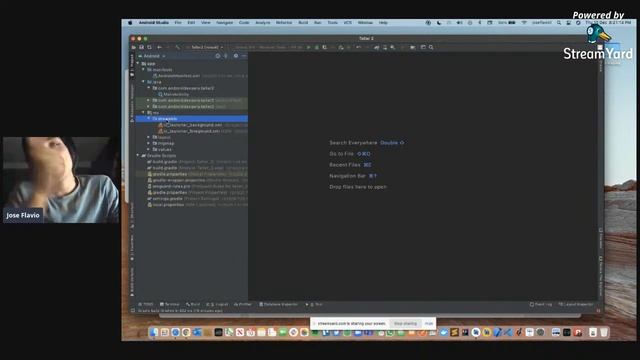Image resolution: width=640 pixels, height=360 pixels.
Task: Expand the layout folder arrow
Action: point(149,137)
